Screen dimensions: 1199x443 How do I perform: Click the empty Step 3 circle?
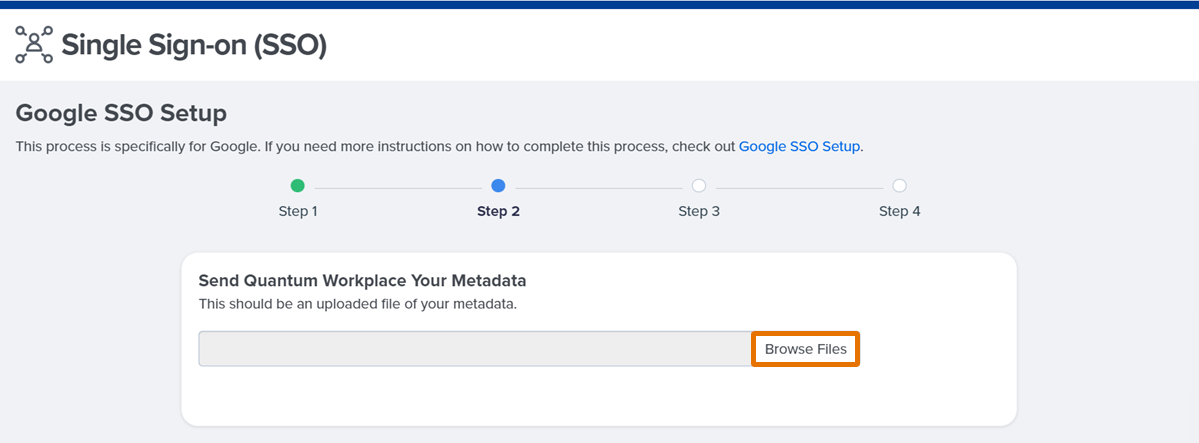(699, 186)
